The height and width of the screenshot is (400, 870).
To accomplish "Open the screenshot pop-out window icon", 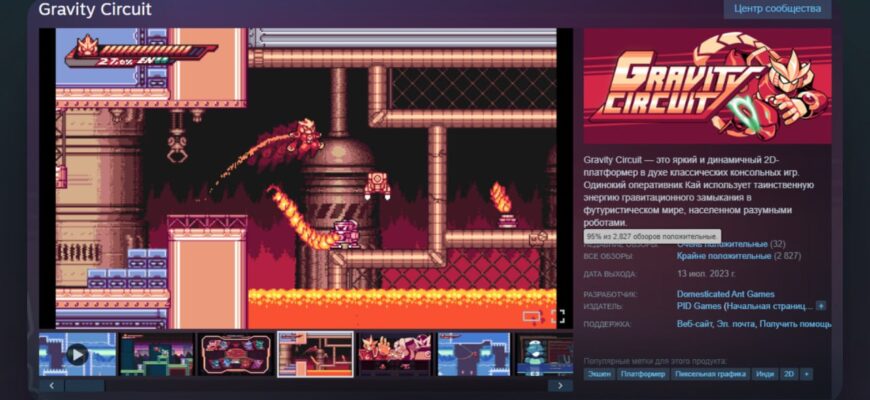I will coord(532,317).
